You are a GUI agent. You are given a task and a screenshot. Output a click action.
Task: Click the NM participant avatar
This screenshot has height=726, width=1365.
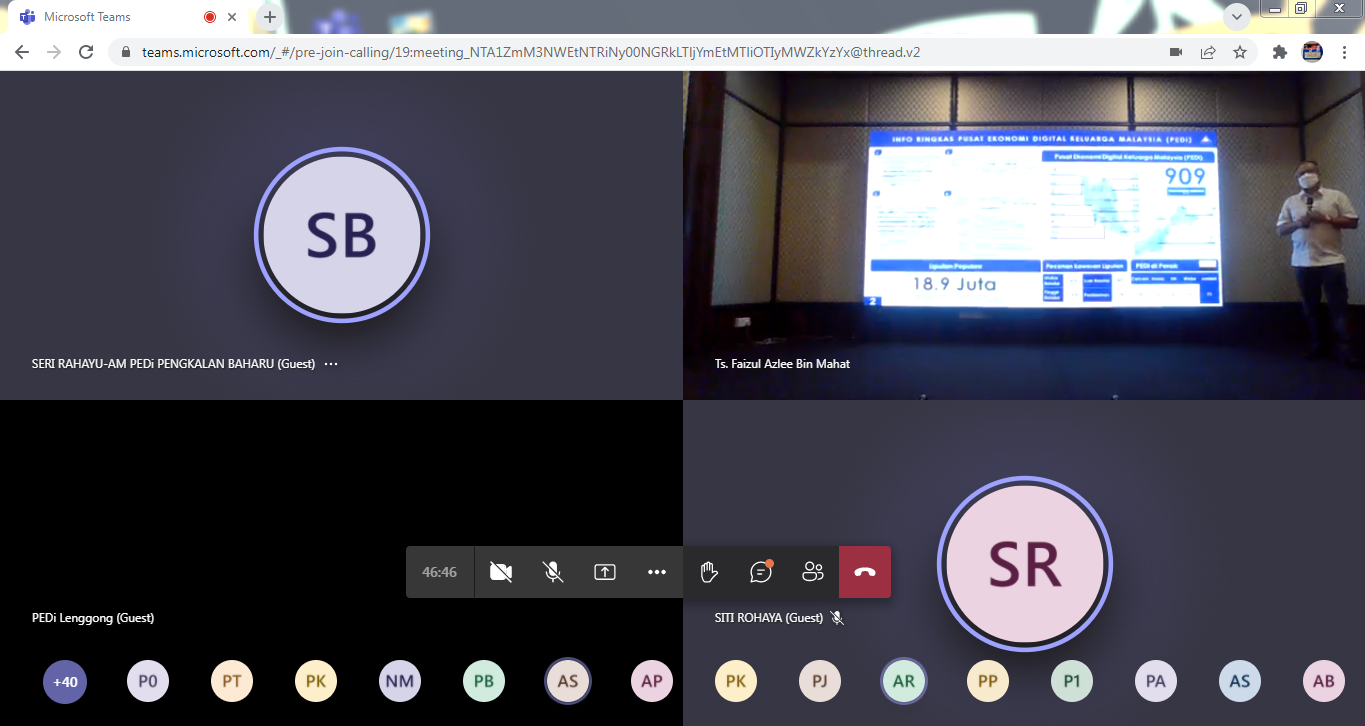pyautogui.click(x=400, y=682)
